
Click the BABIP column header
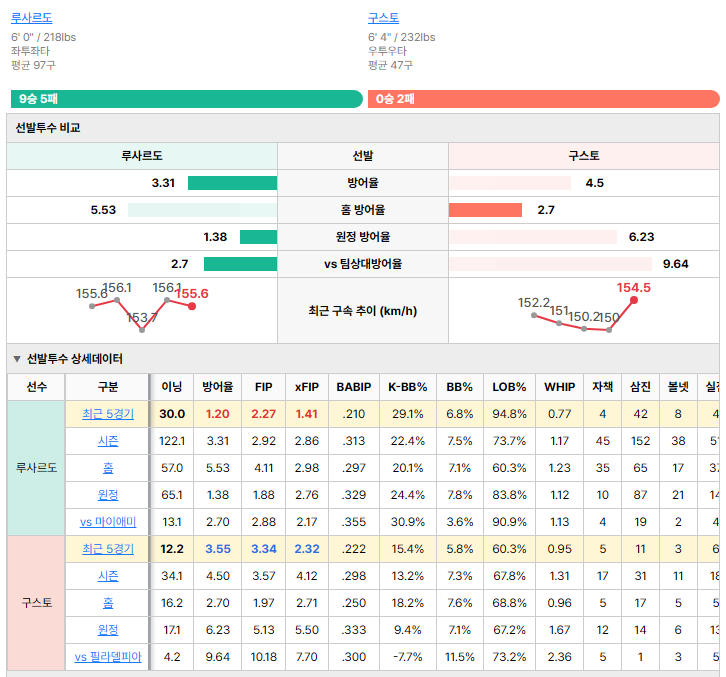[x=354, y=387]
